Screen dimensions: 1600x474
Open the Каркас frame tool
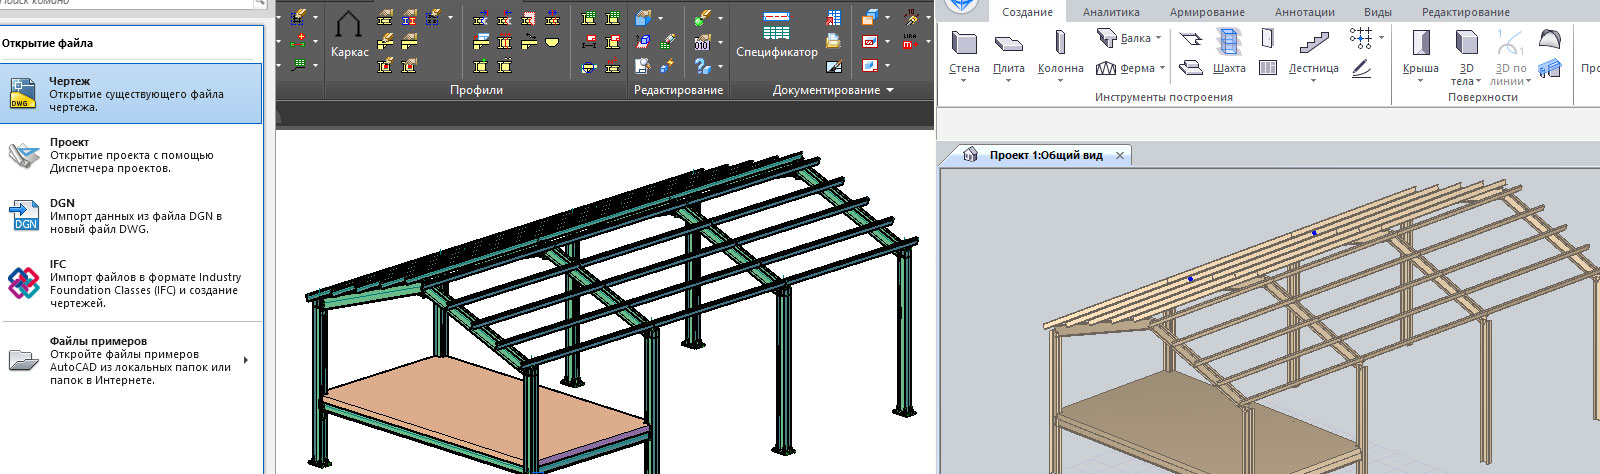tap(349, 36)
